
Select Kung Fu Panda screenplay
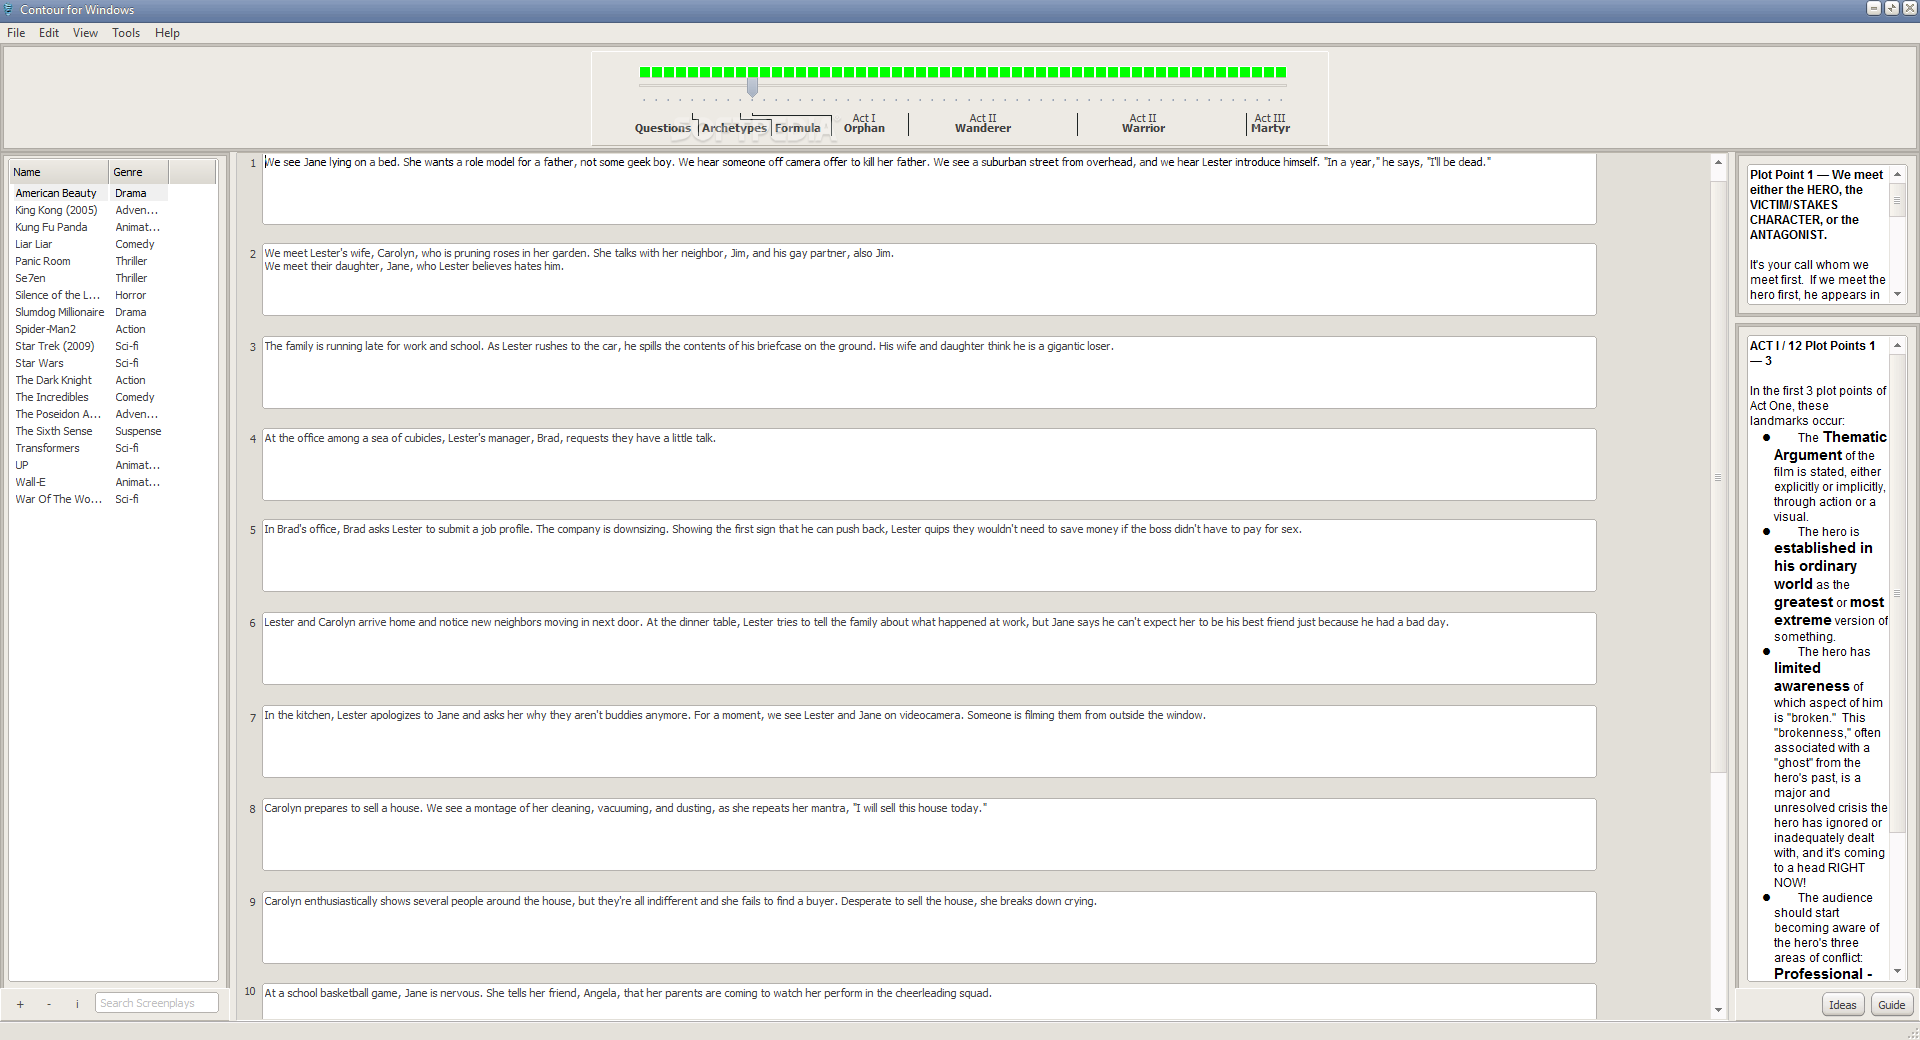point(89,227)
